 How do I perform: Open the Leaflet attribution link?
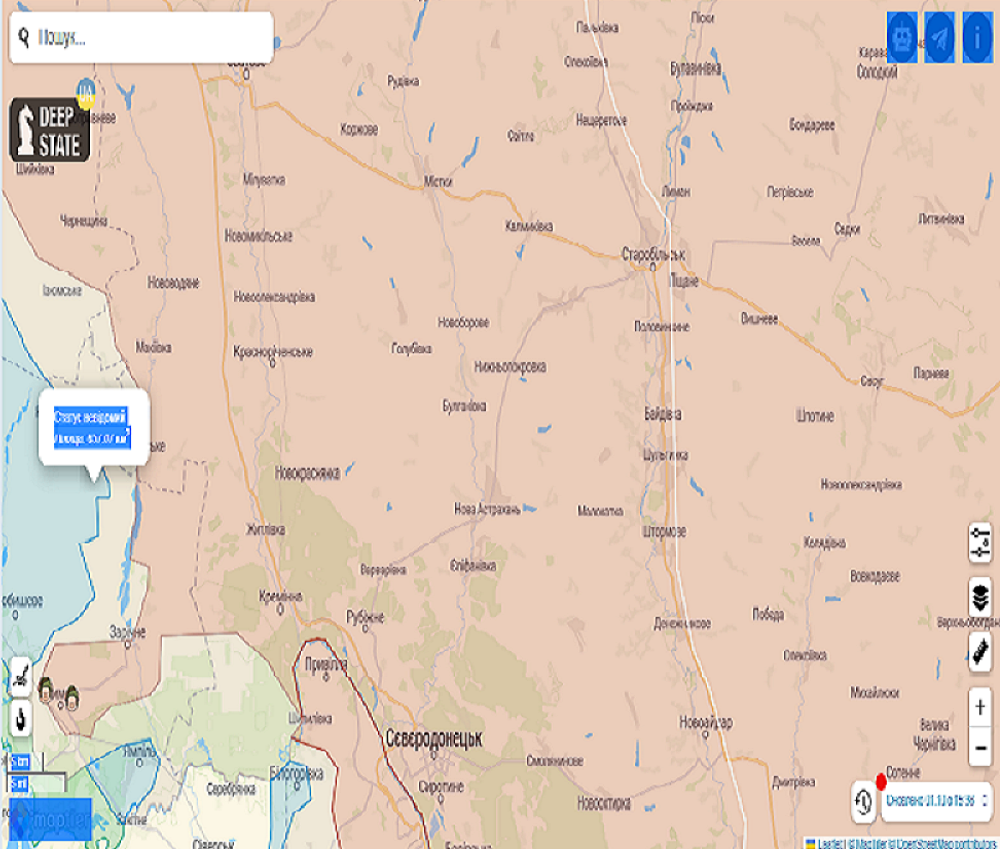click(x=829, y=842)
